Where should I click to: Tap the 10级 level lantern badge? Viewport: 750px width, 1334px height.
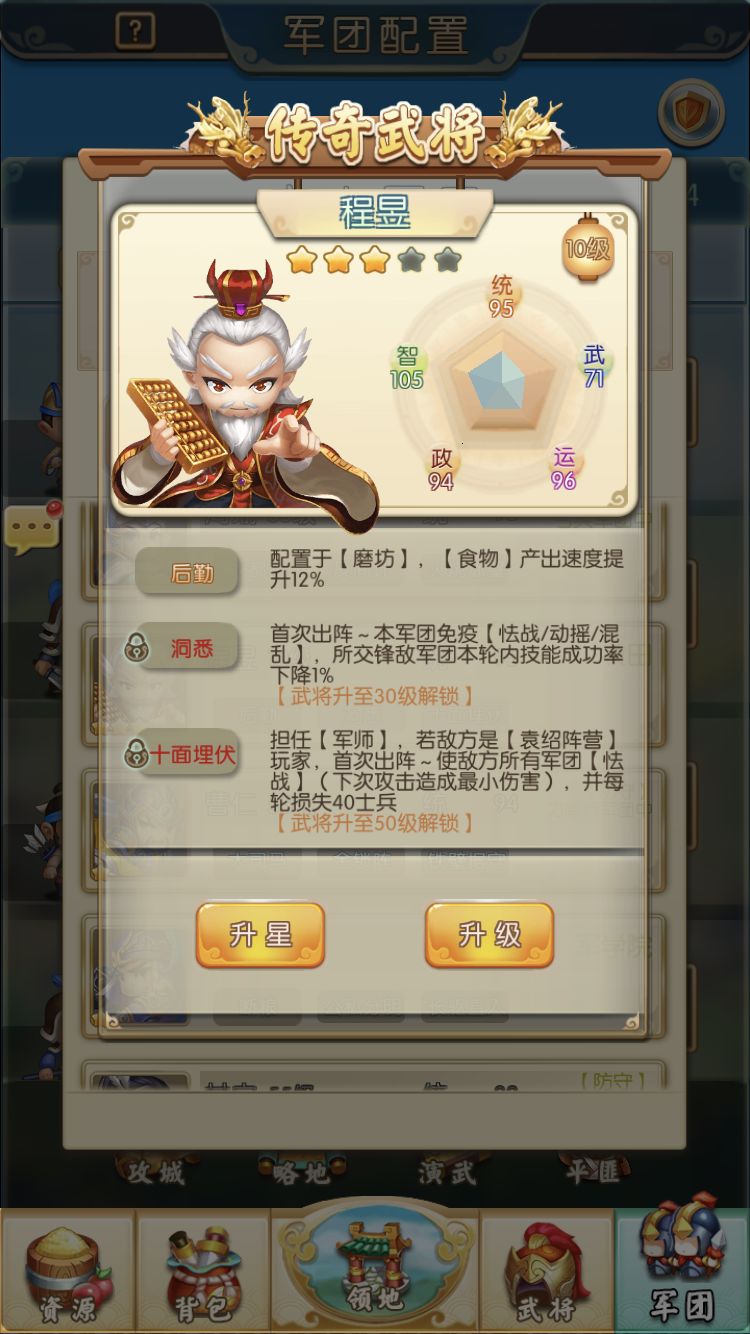588,246
